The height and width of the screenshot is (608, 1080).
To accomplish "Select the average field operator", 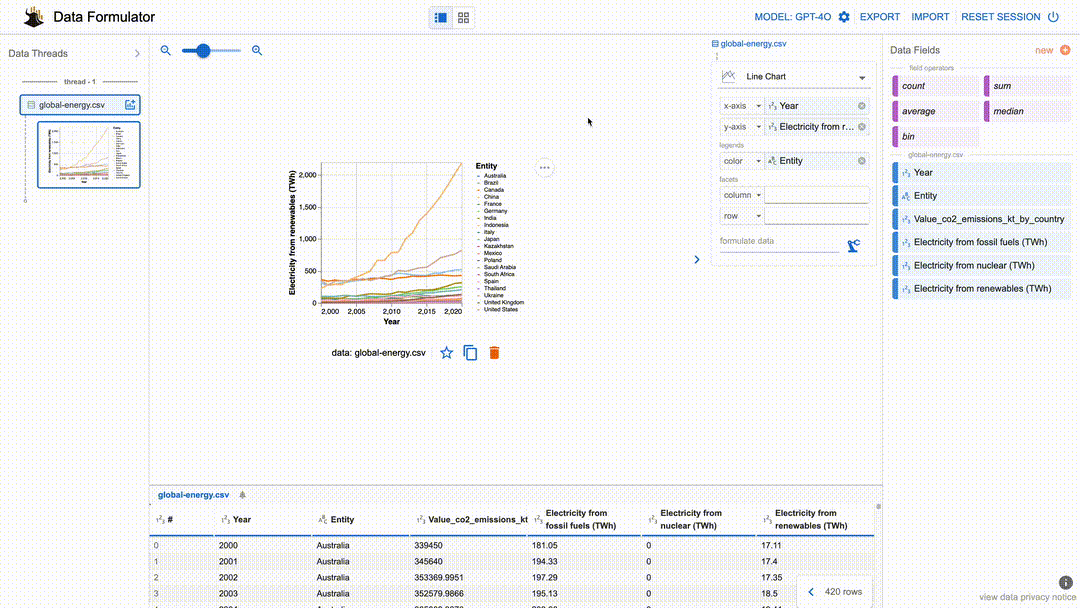I will (x=935, y=111).
